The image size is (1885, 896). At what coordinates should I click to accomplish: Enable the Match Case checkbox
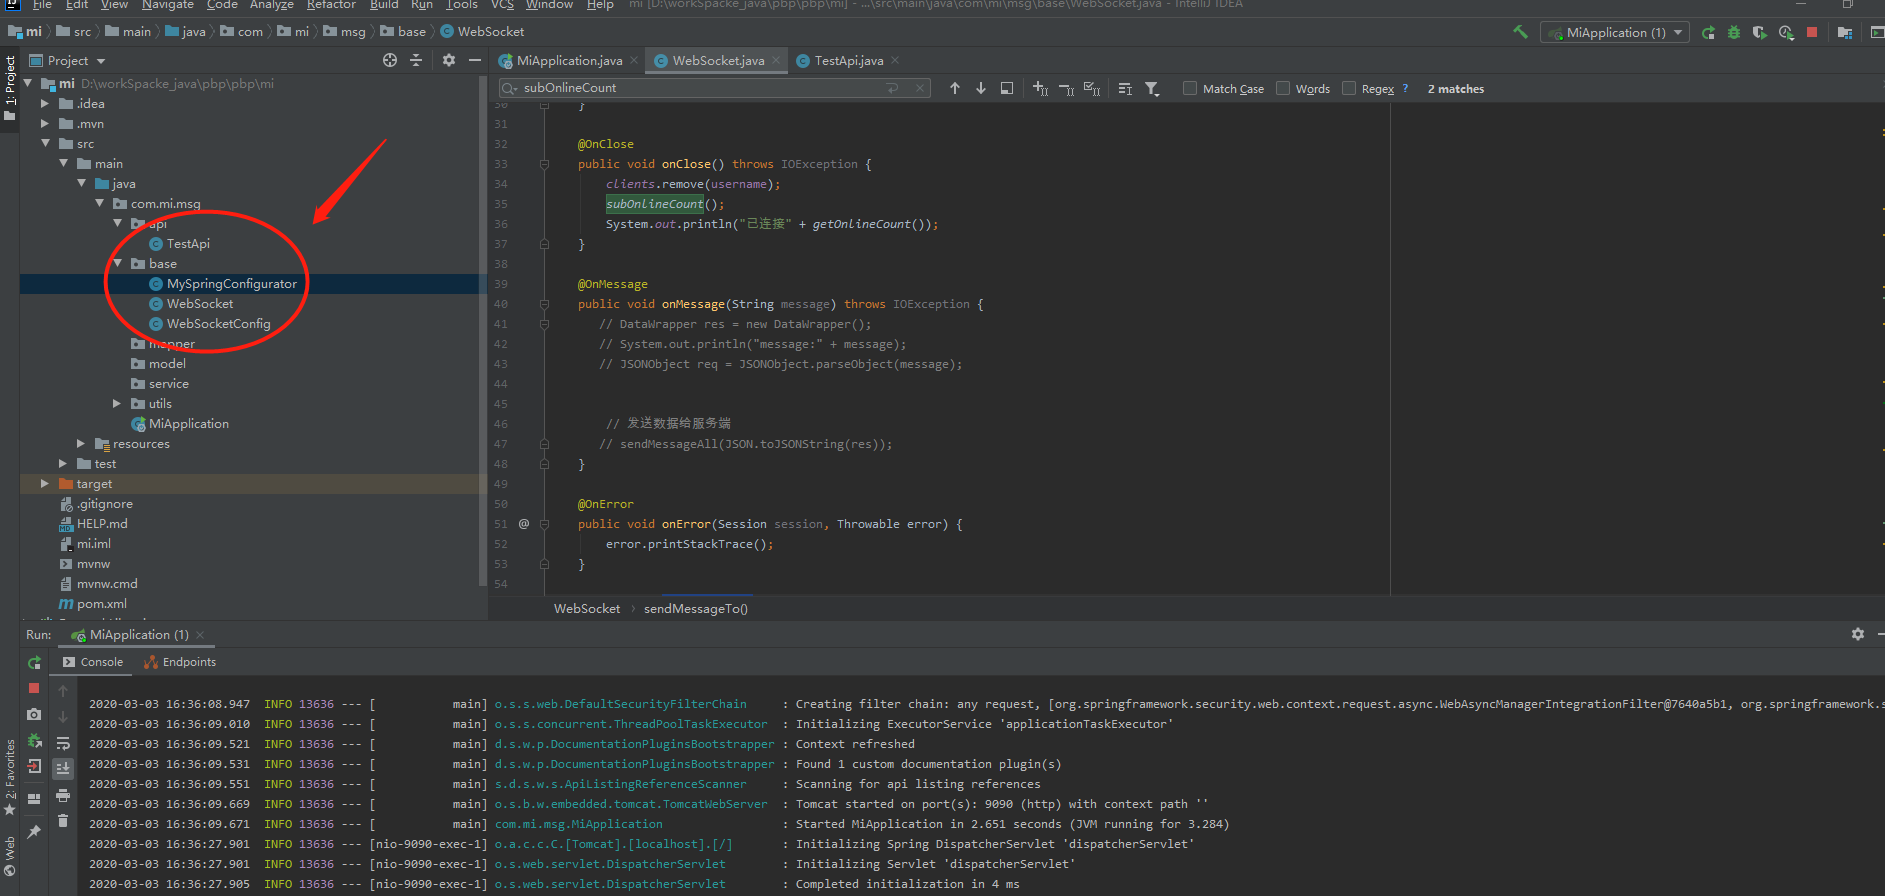1190,88
